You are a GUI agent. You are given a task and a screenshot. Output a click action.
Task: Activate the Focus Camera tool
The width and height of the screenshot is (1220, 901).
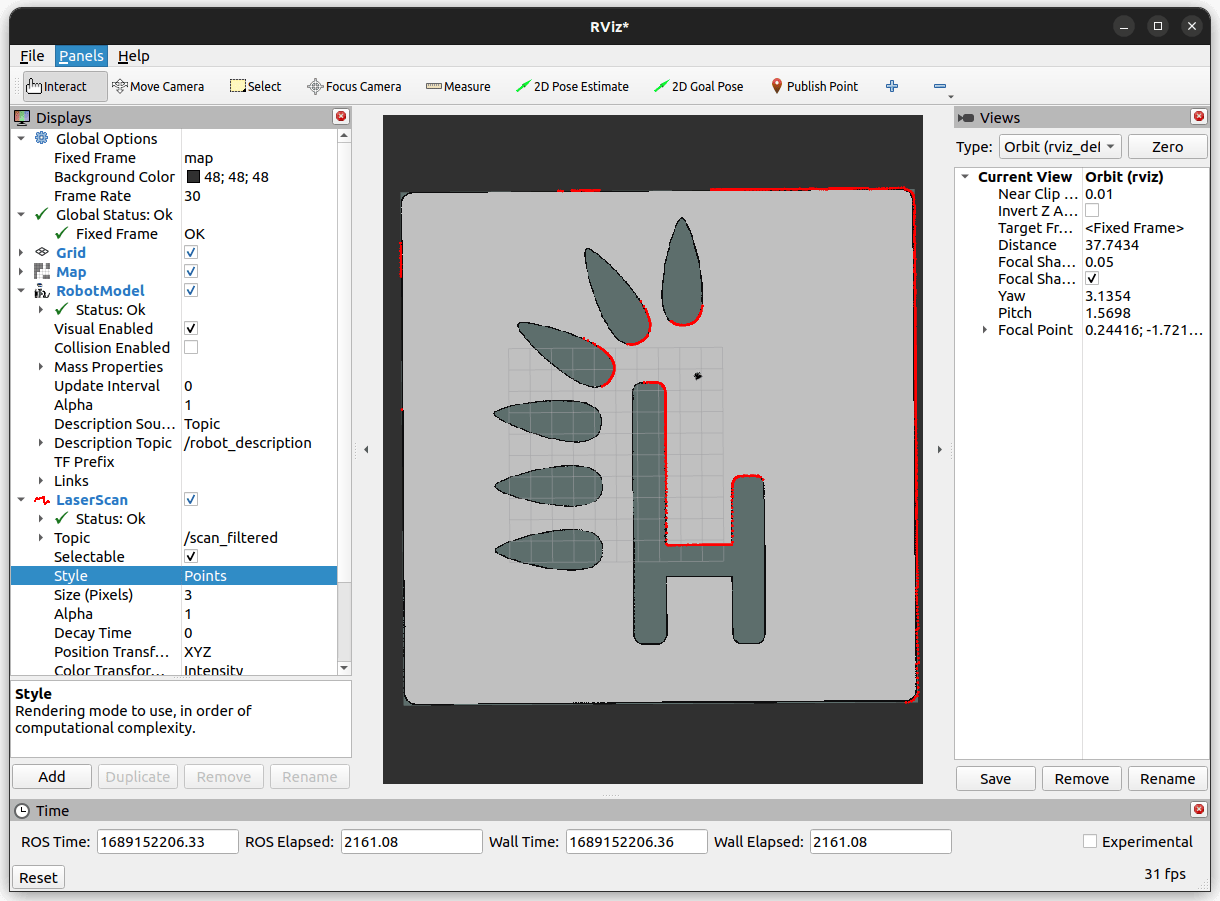[x=354, y=87]
